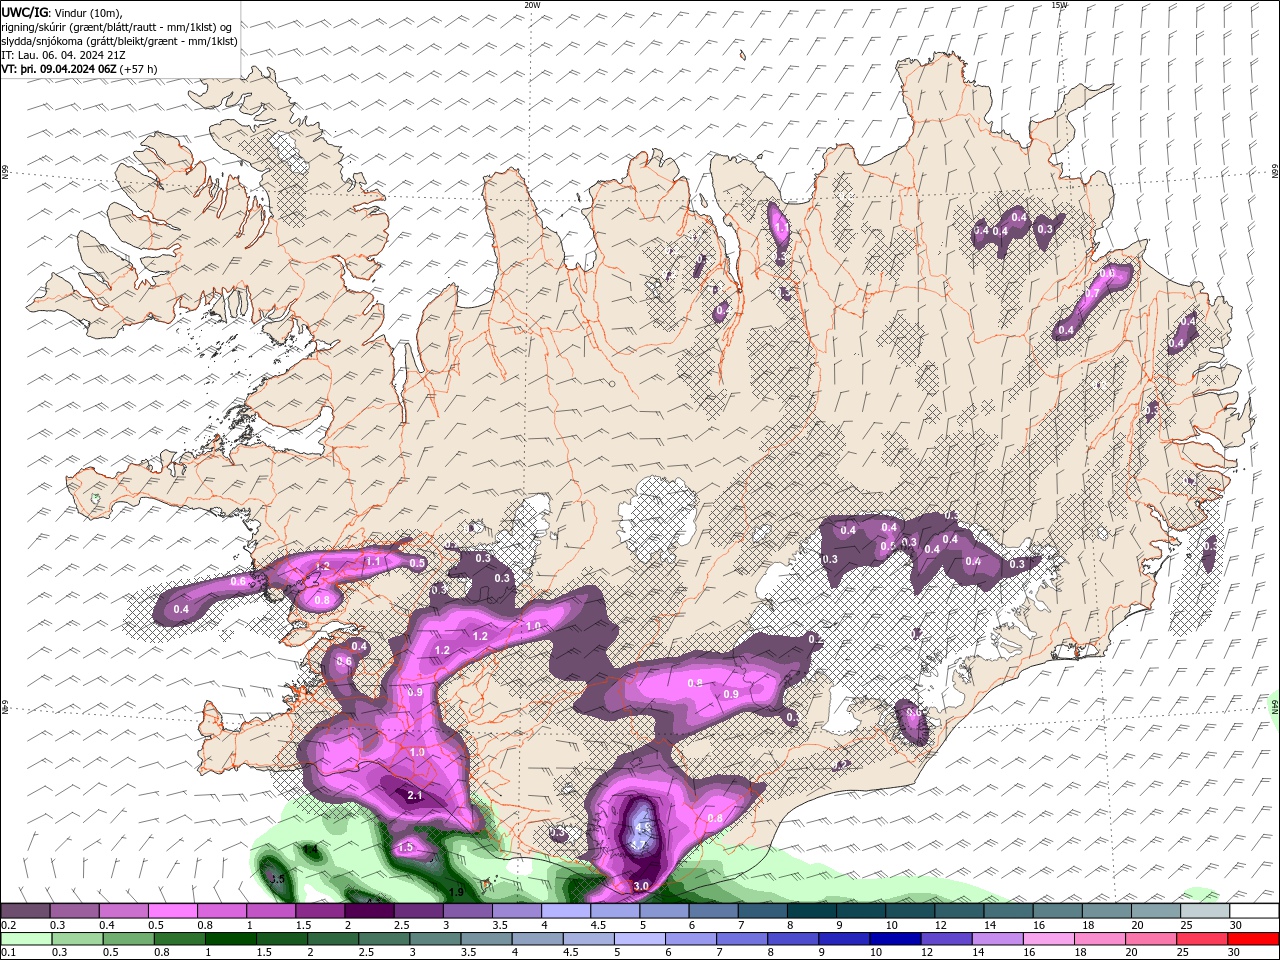
Task: Pick the rain-scale swatch between 12 and 14
Action: coord(945,939)
